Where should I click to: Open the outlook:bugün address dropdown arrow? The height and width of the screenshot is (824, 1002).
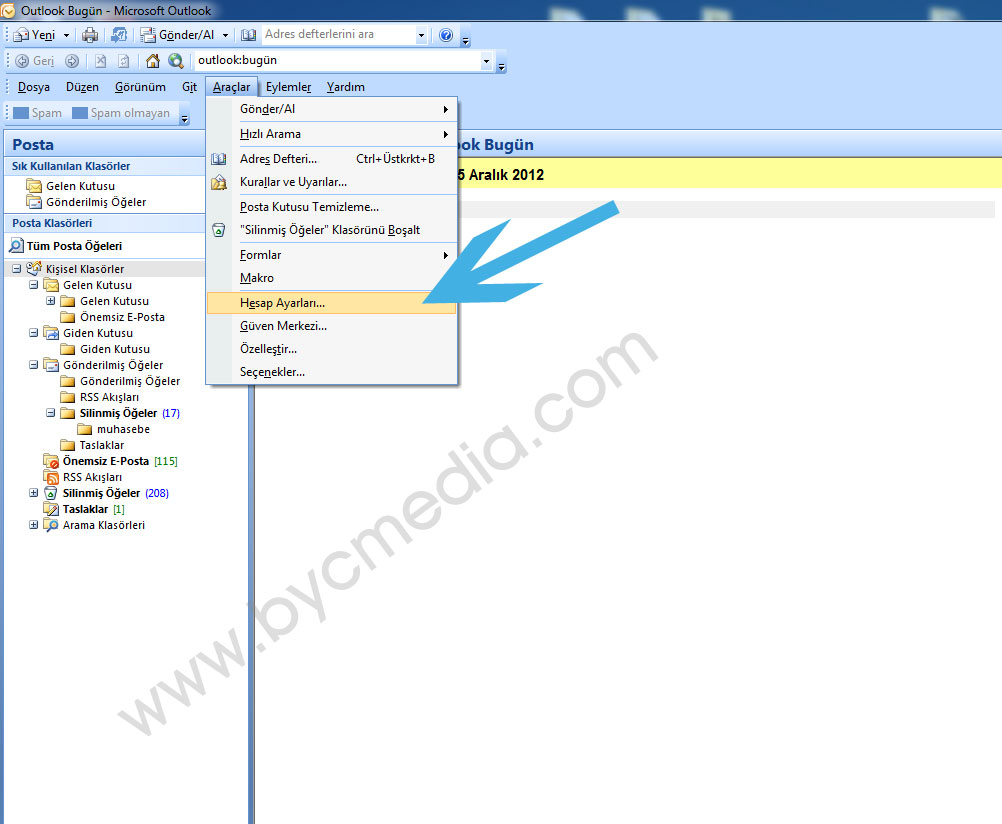point(486,61)
